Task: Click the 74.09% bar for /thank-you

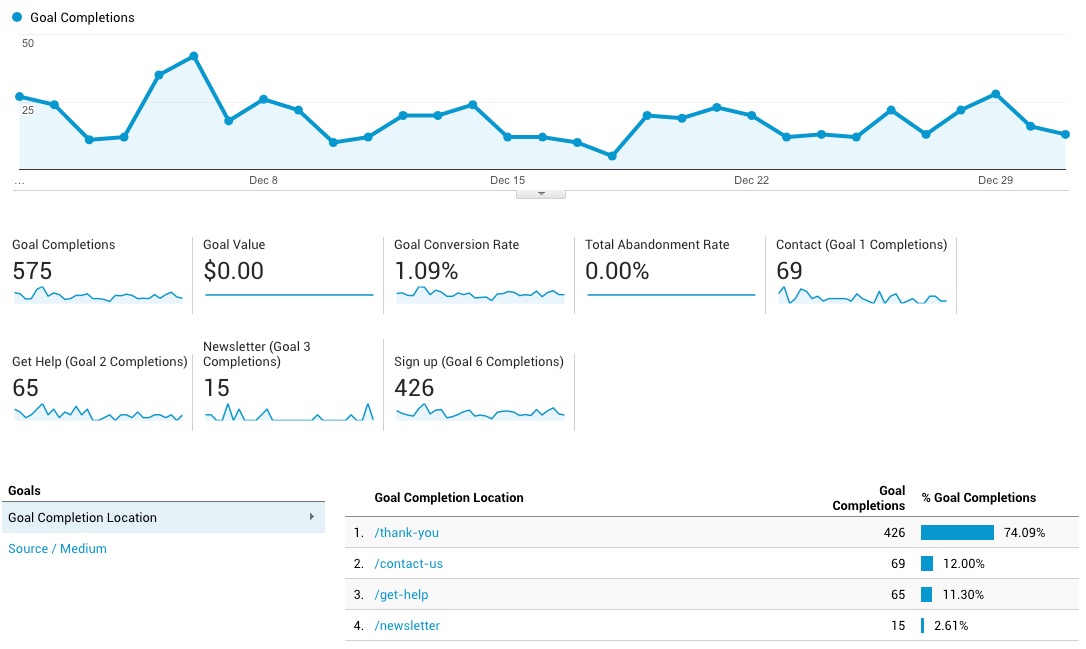Action: (x=957, y=533)
